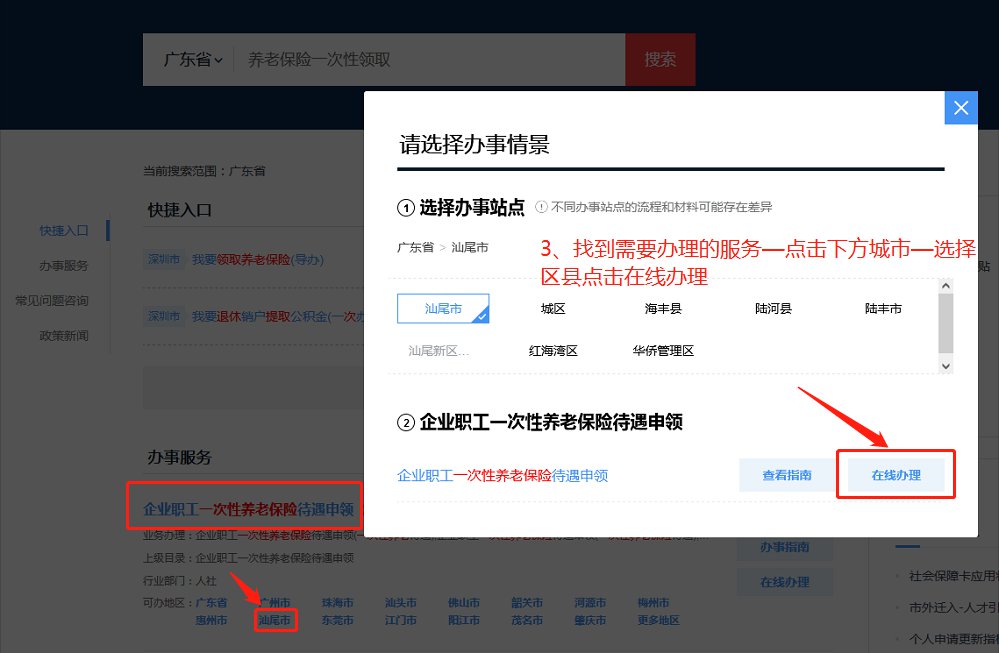Click 查看指南 button in the dialog
999x653 pixels.
point(787,475)
